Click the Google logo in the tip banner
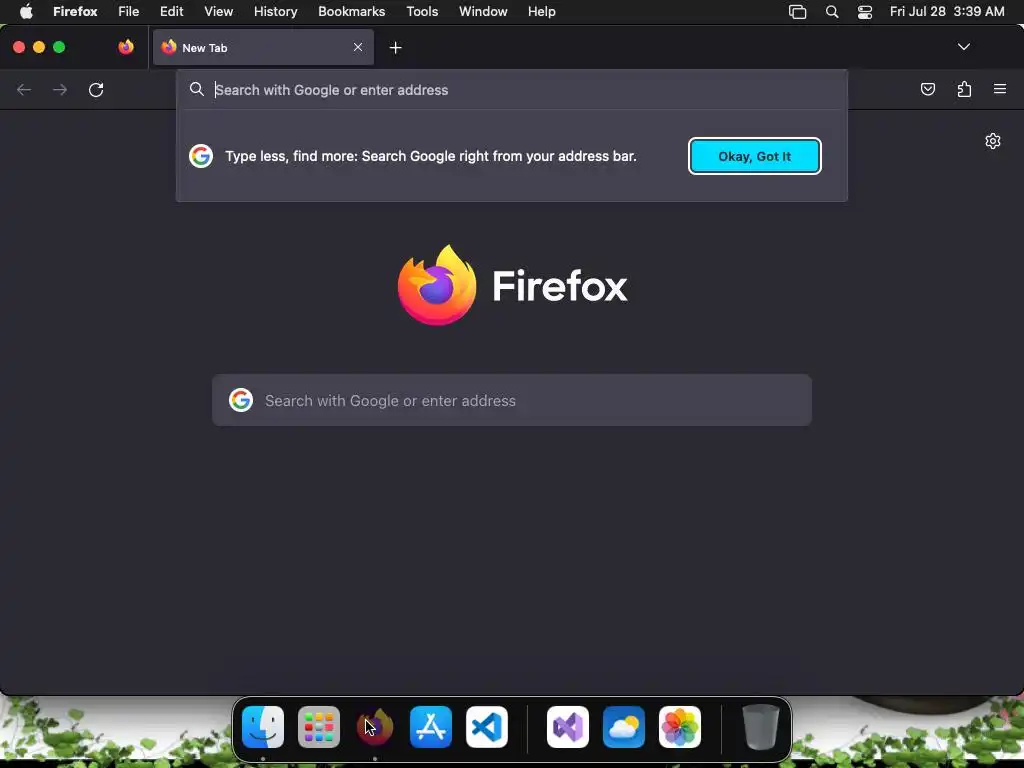 point(201,156)
